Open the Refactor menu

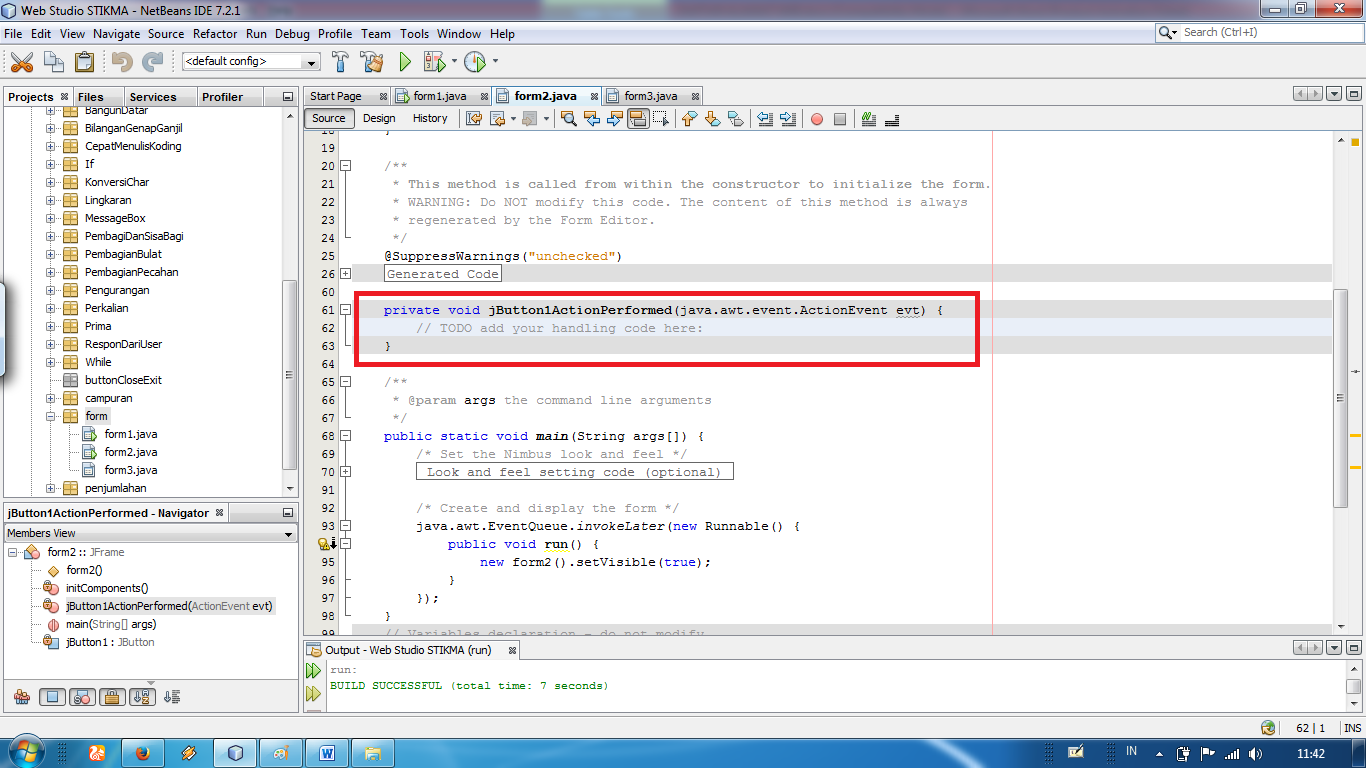tap(215, 33)
